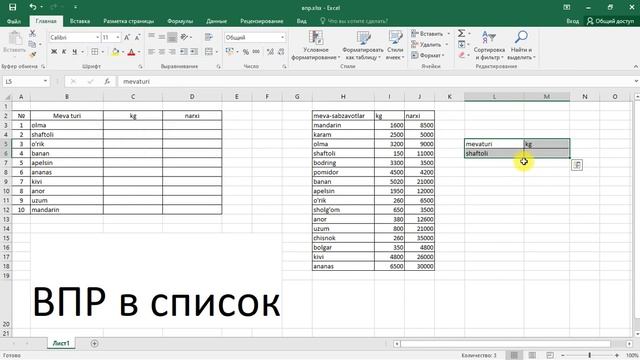Switch to Page Layout view in the status bar
The height and width of the screenshot is (360, 640).
coord(532,355)
